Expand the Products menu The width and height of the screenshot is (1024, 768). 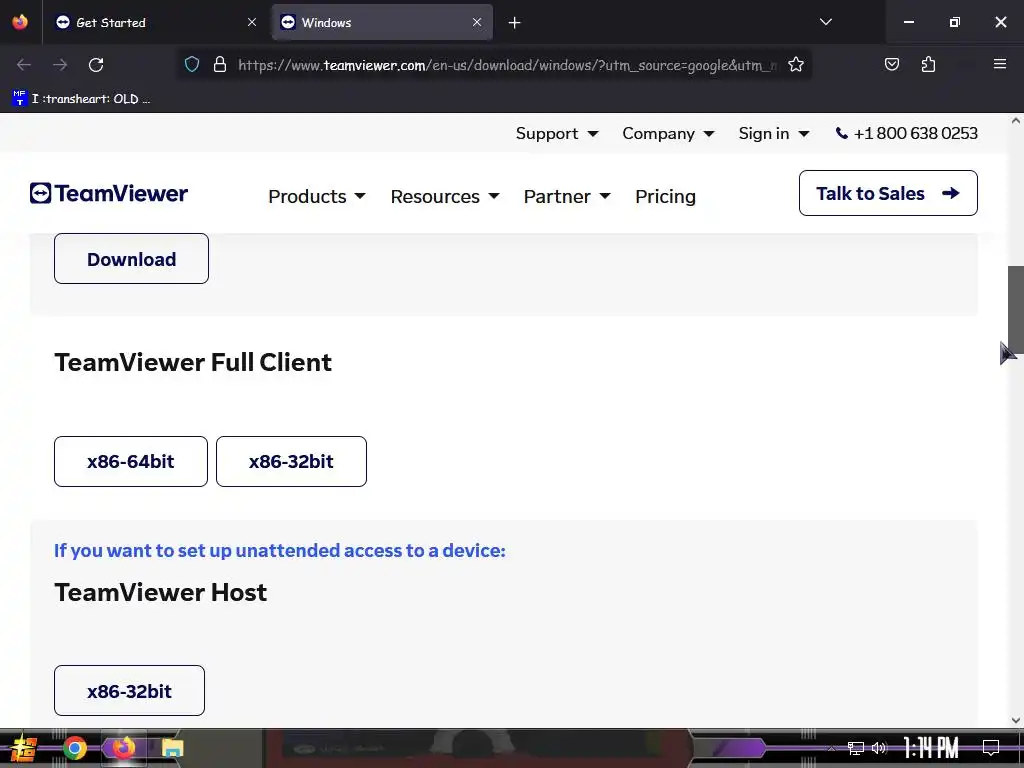pyautogui.click(x=317, y=197)
